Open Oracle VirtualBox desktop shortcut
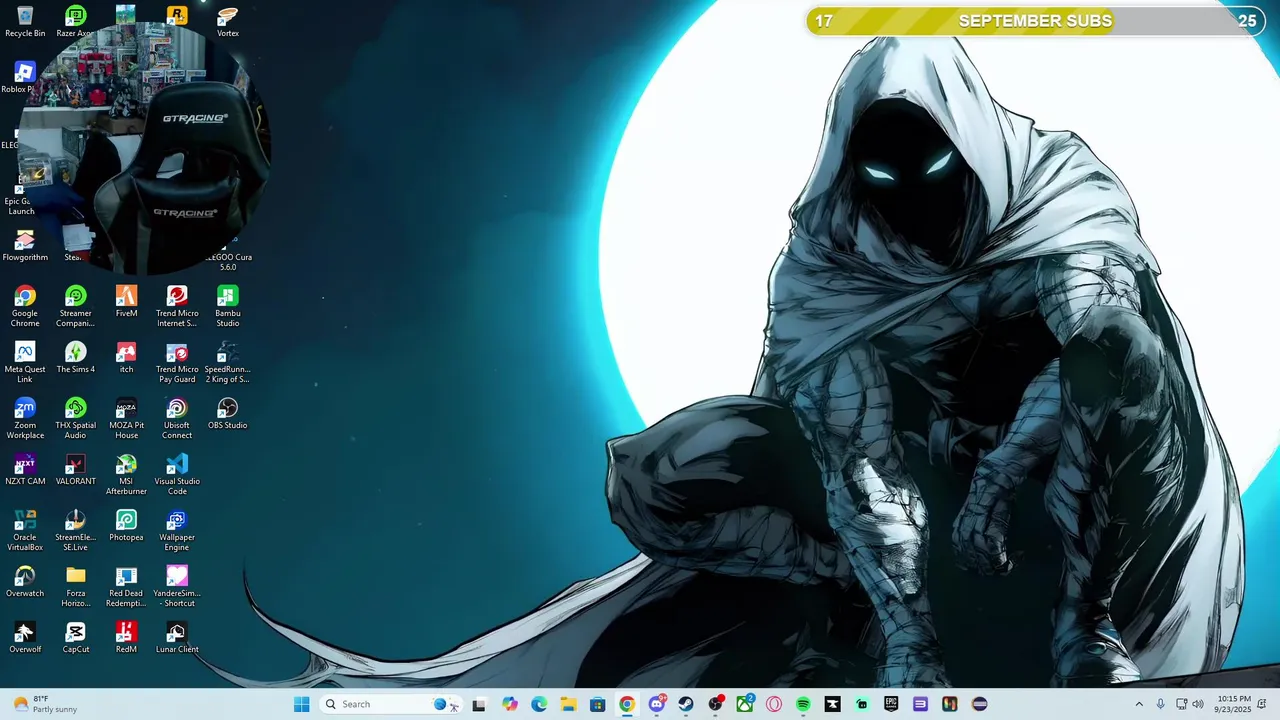 pos(25,530)
